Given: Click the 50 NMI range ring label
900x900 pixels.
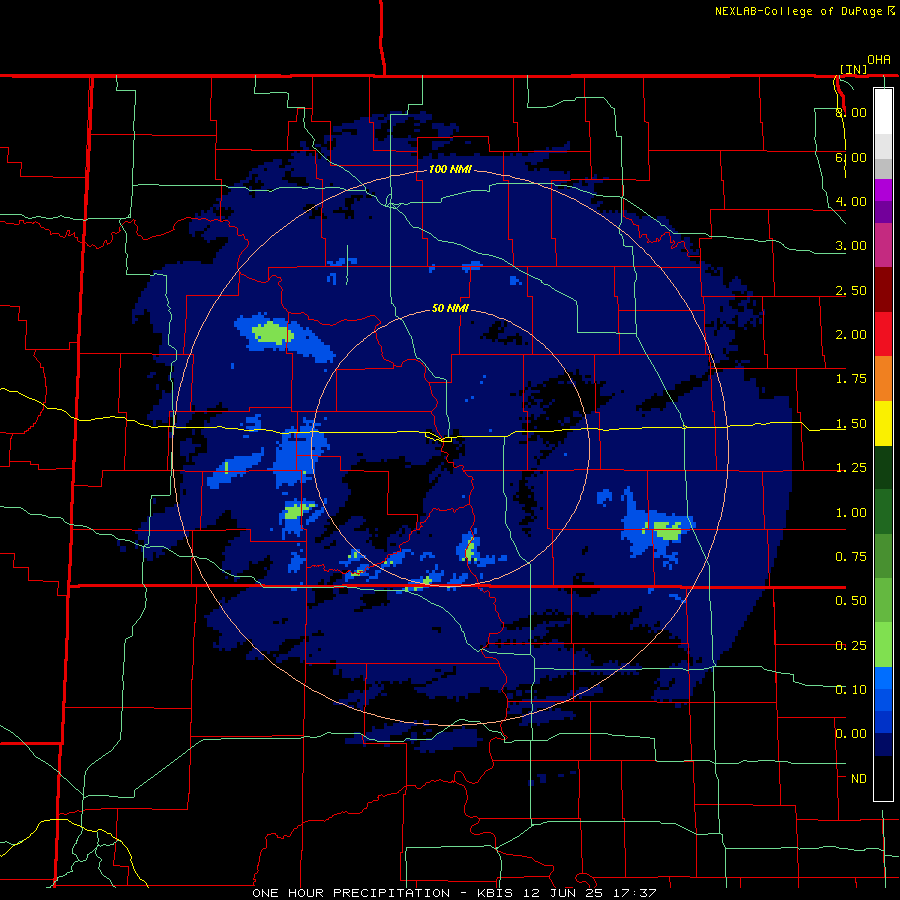Looking at the screenshot, I should click(x=450, y=308).
